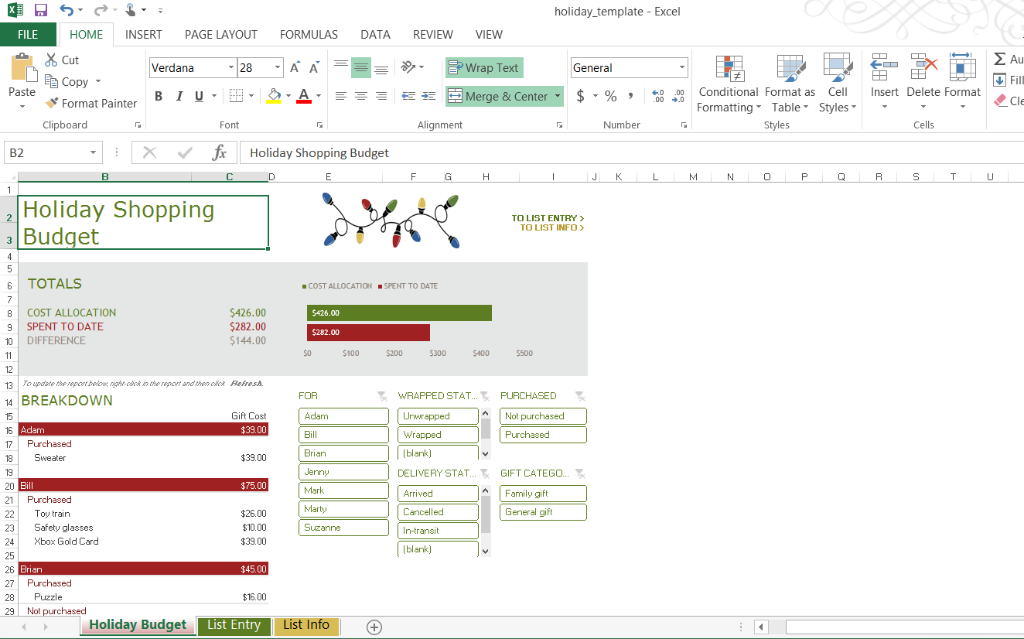Follow the TO LIST ENTRY link
The width and height of the screenshot is (1024, 639).
[548, 218]
